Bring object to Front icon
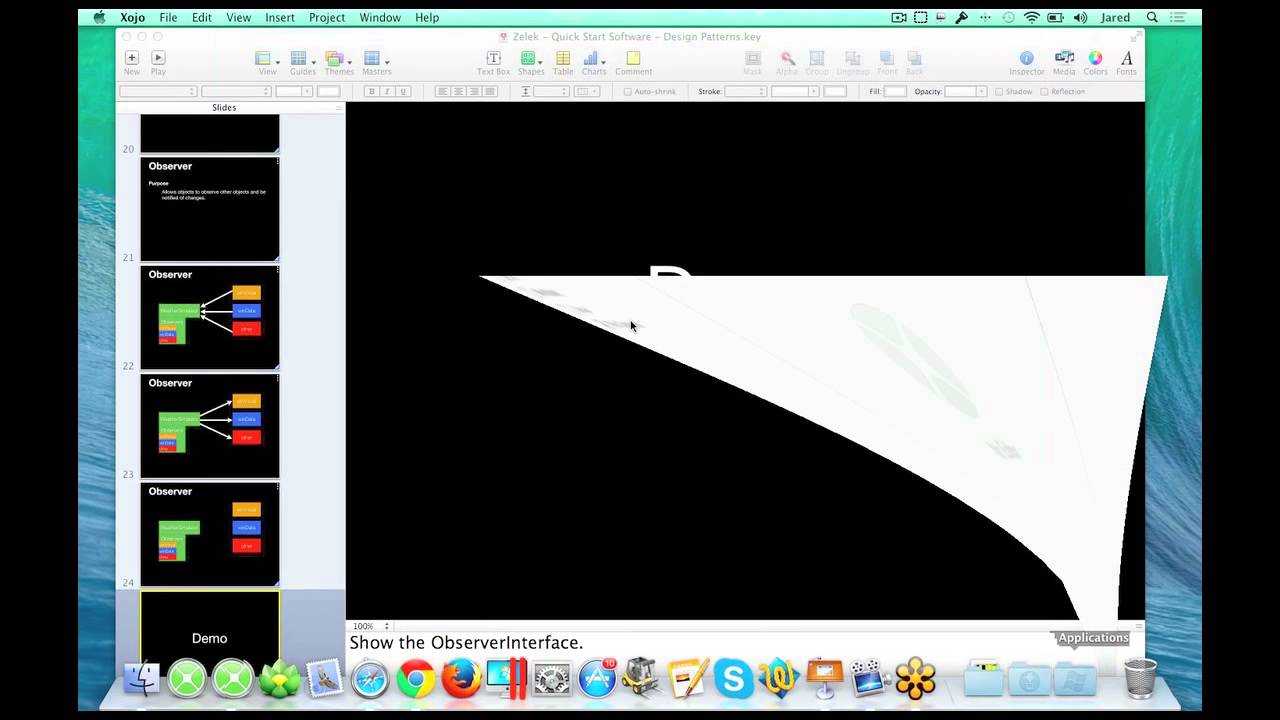The width and height of the screenshot is (1280, 720). pyautogui.click(x=887, y=58)
